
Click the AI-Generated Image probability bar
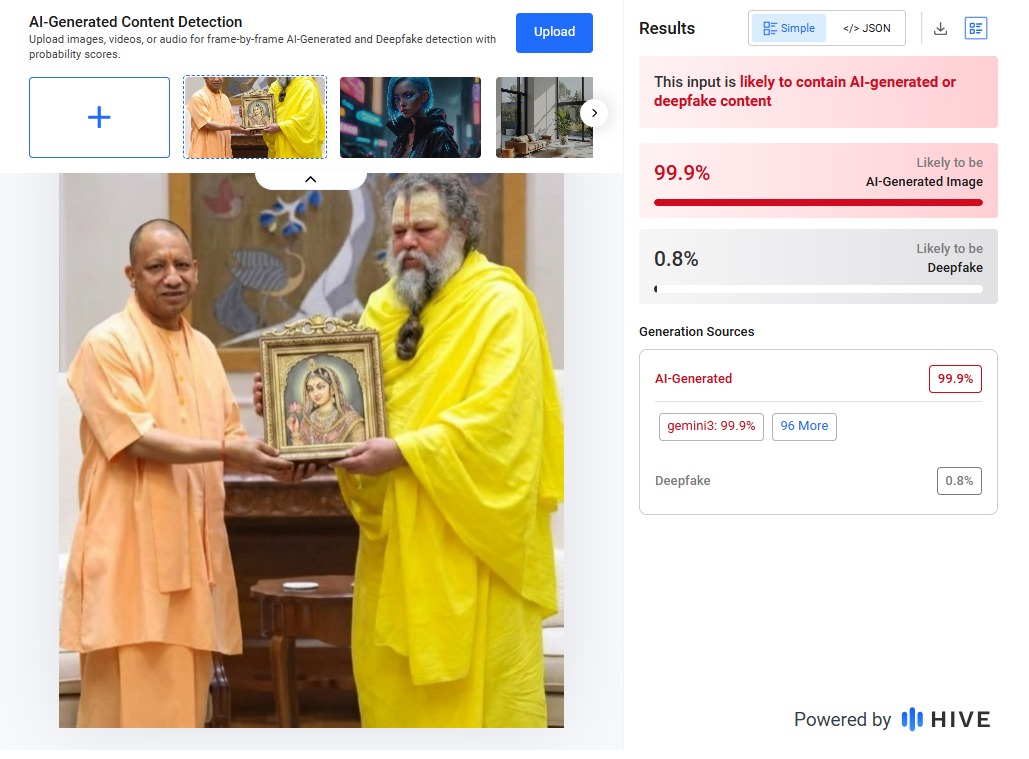[818, 202]
